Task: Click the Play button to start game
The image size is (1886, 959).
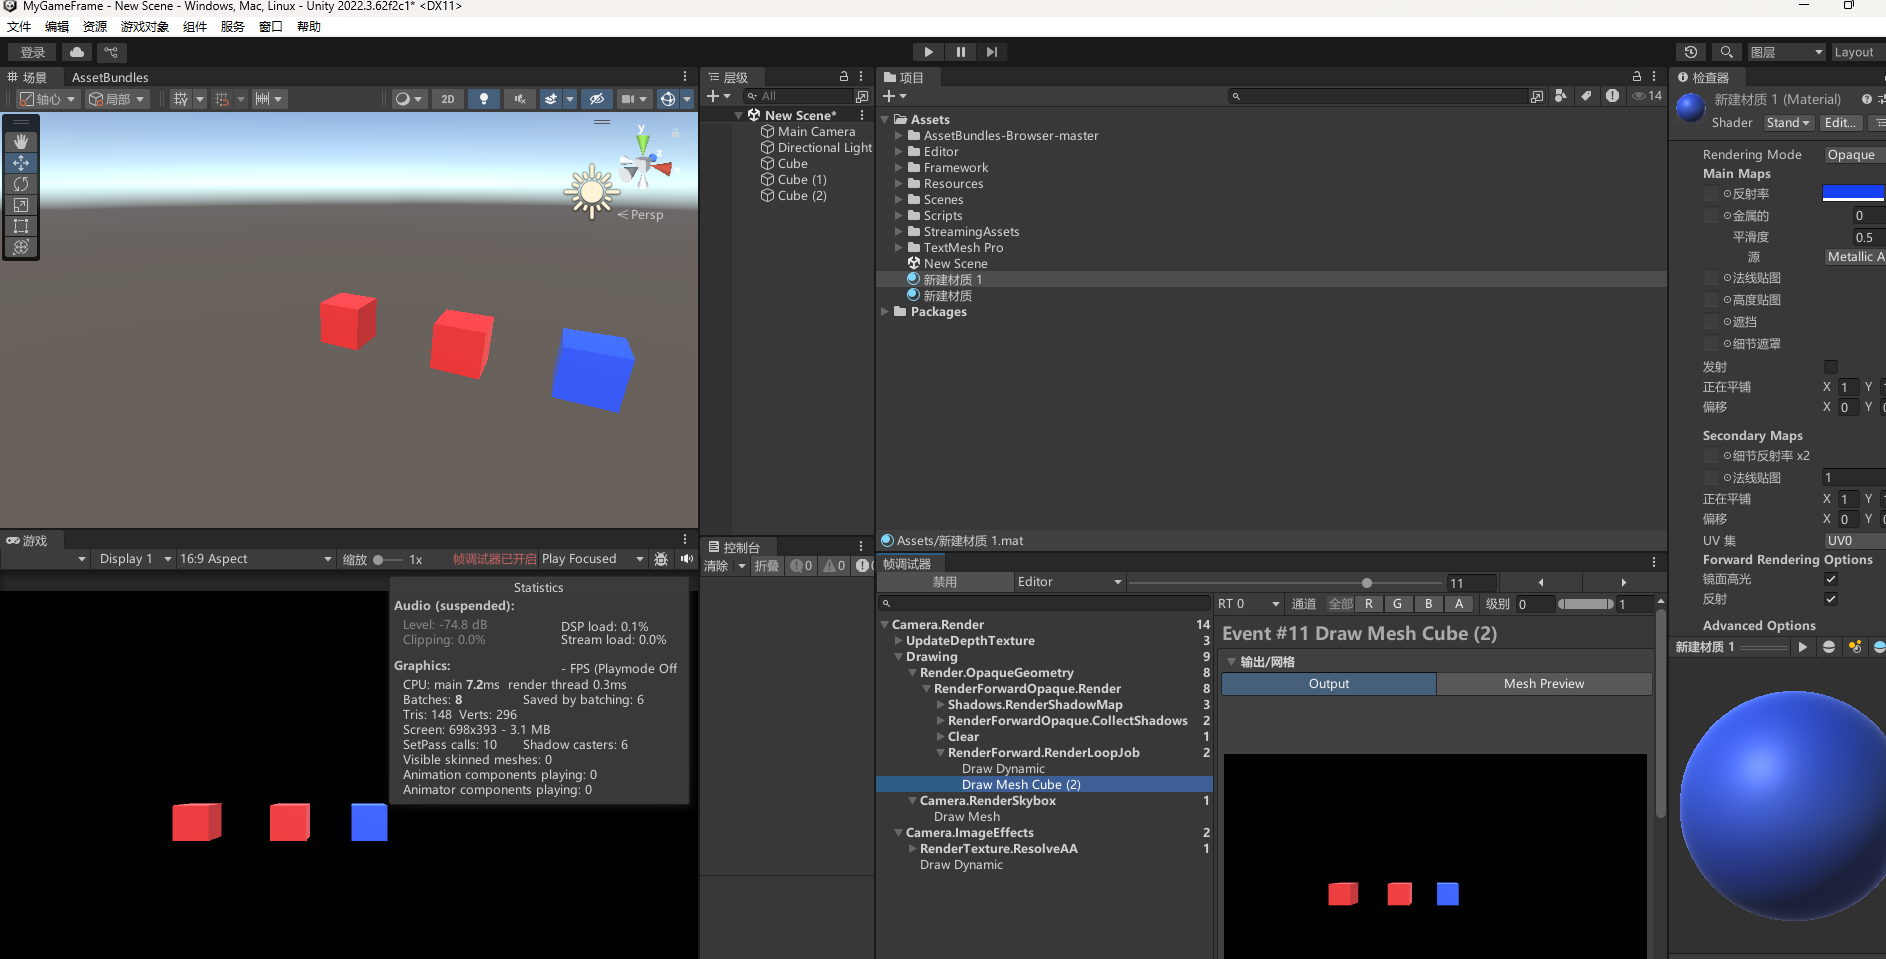Action: point(928,52)
